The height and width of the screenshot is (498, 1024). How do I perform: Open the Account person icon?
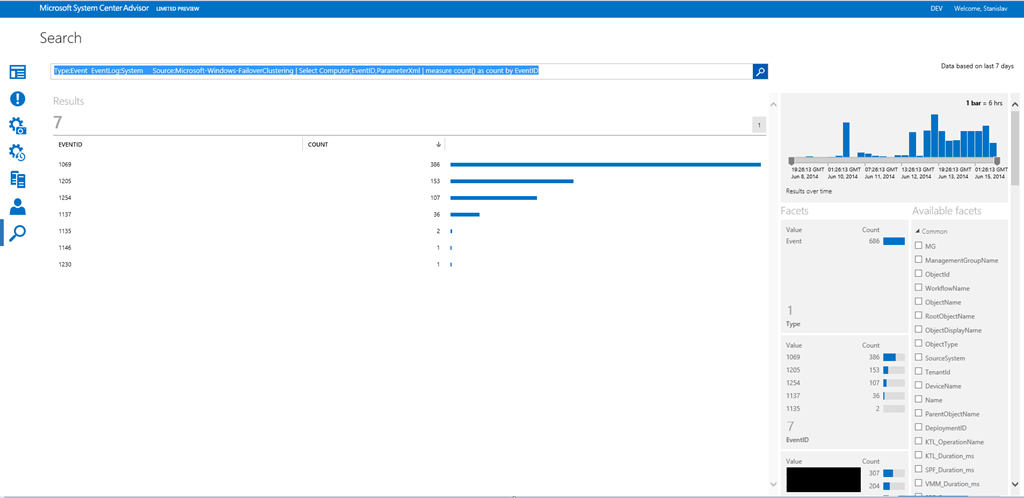pyautogui.click(x=17, y=207)
